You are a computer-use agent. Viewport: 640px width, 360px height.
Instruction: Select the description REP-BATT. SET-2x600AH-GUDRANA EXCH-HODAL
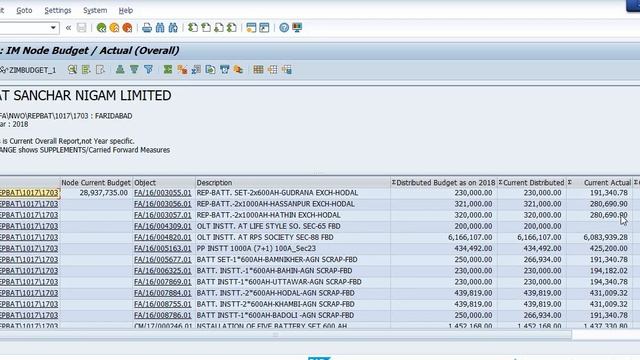tap(277, 193)
